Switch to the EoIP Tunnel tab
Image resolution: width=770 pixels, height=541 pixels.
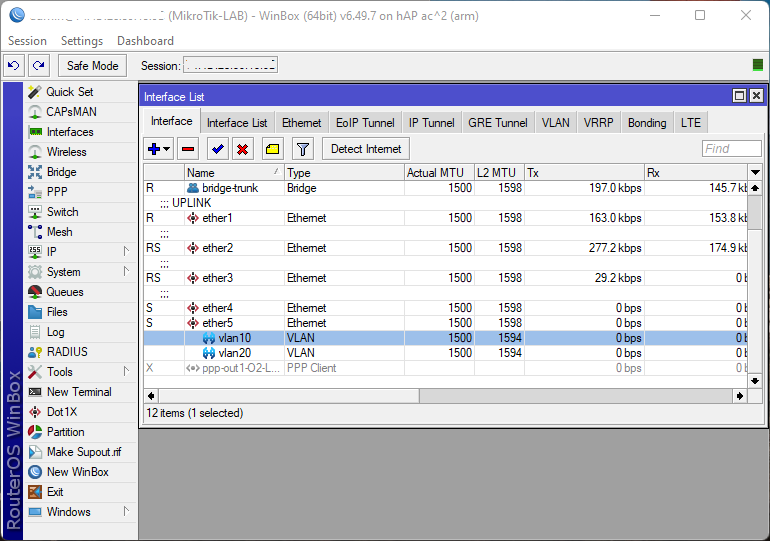(365, 123)
